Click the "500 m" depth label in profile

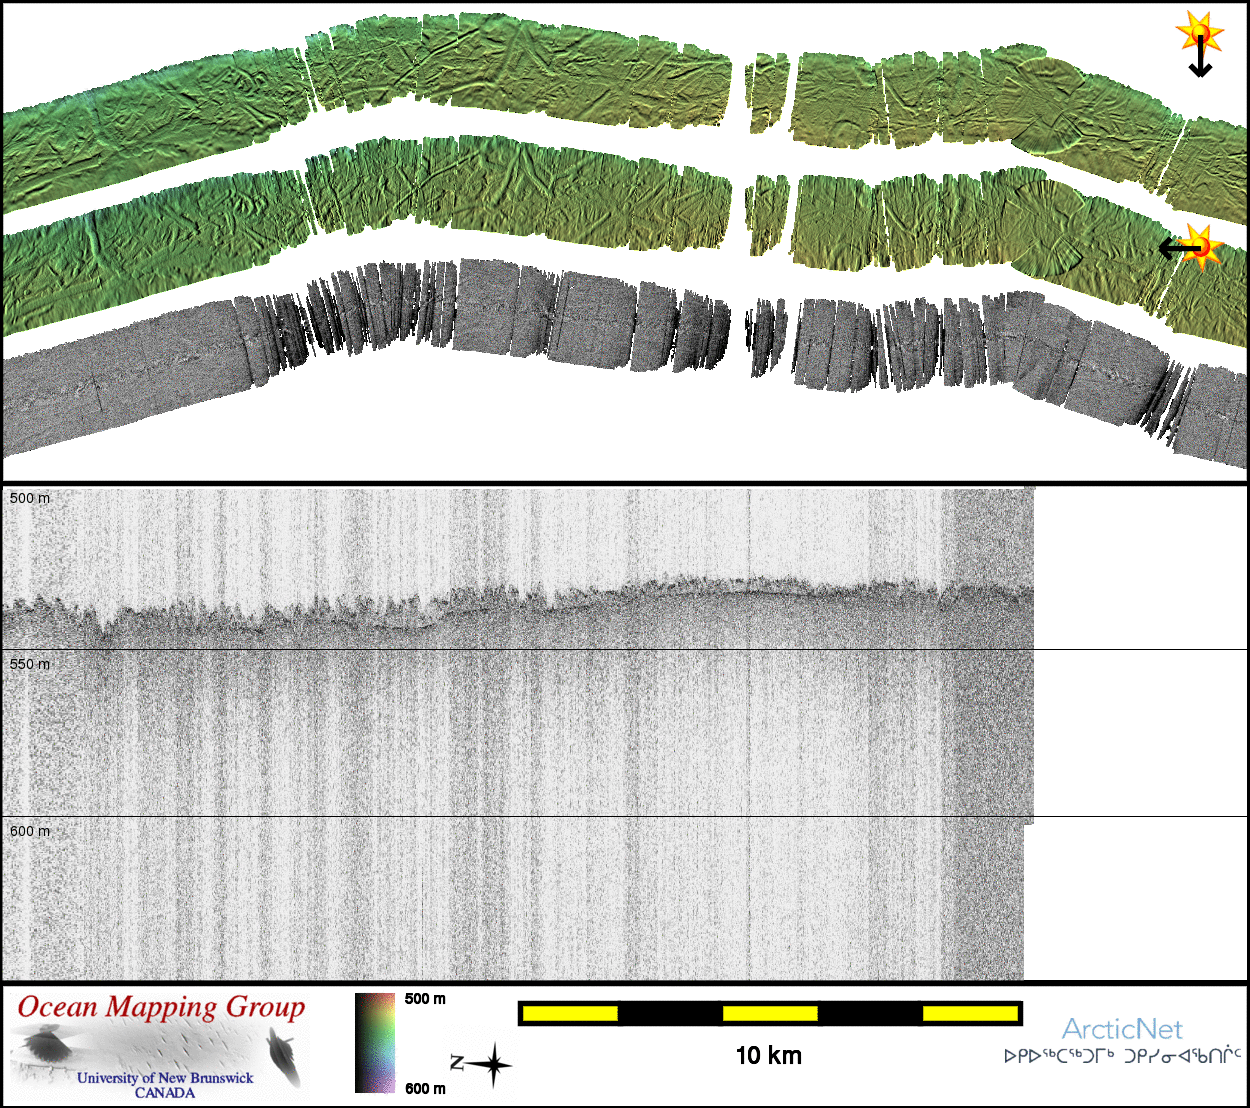(29, 498)
